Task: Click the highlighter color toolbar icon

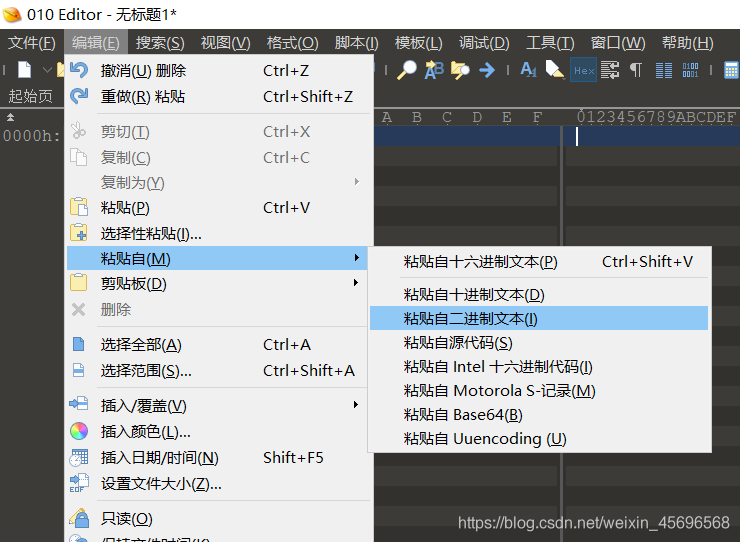Action: [x=555, y=70]
